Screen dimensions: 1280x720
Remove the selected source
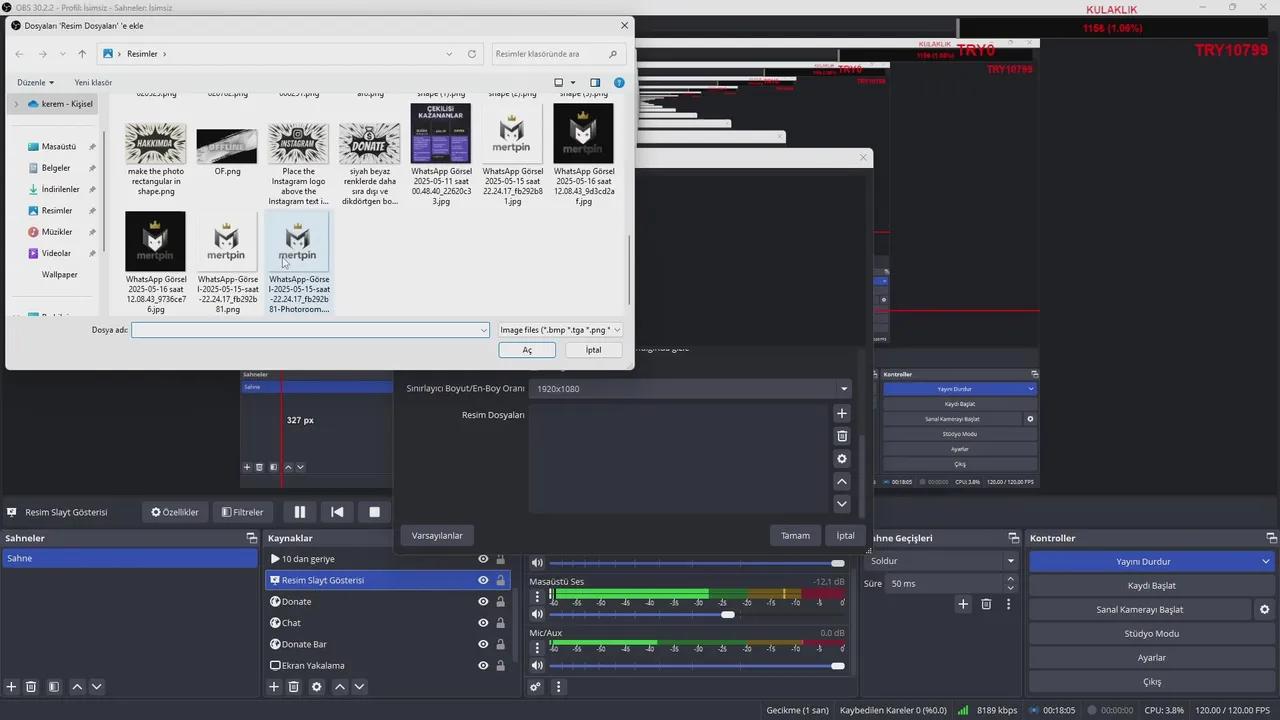click(x=293, y=687)
